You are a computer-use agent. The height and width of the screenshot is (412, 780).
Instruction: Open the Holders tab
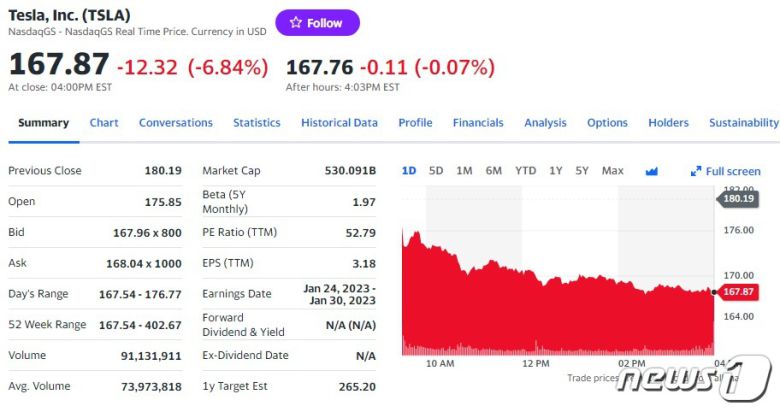coord(668,123)
